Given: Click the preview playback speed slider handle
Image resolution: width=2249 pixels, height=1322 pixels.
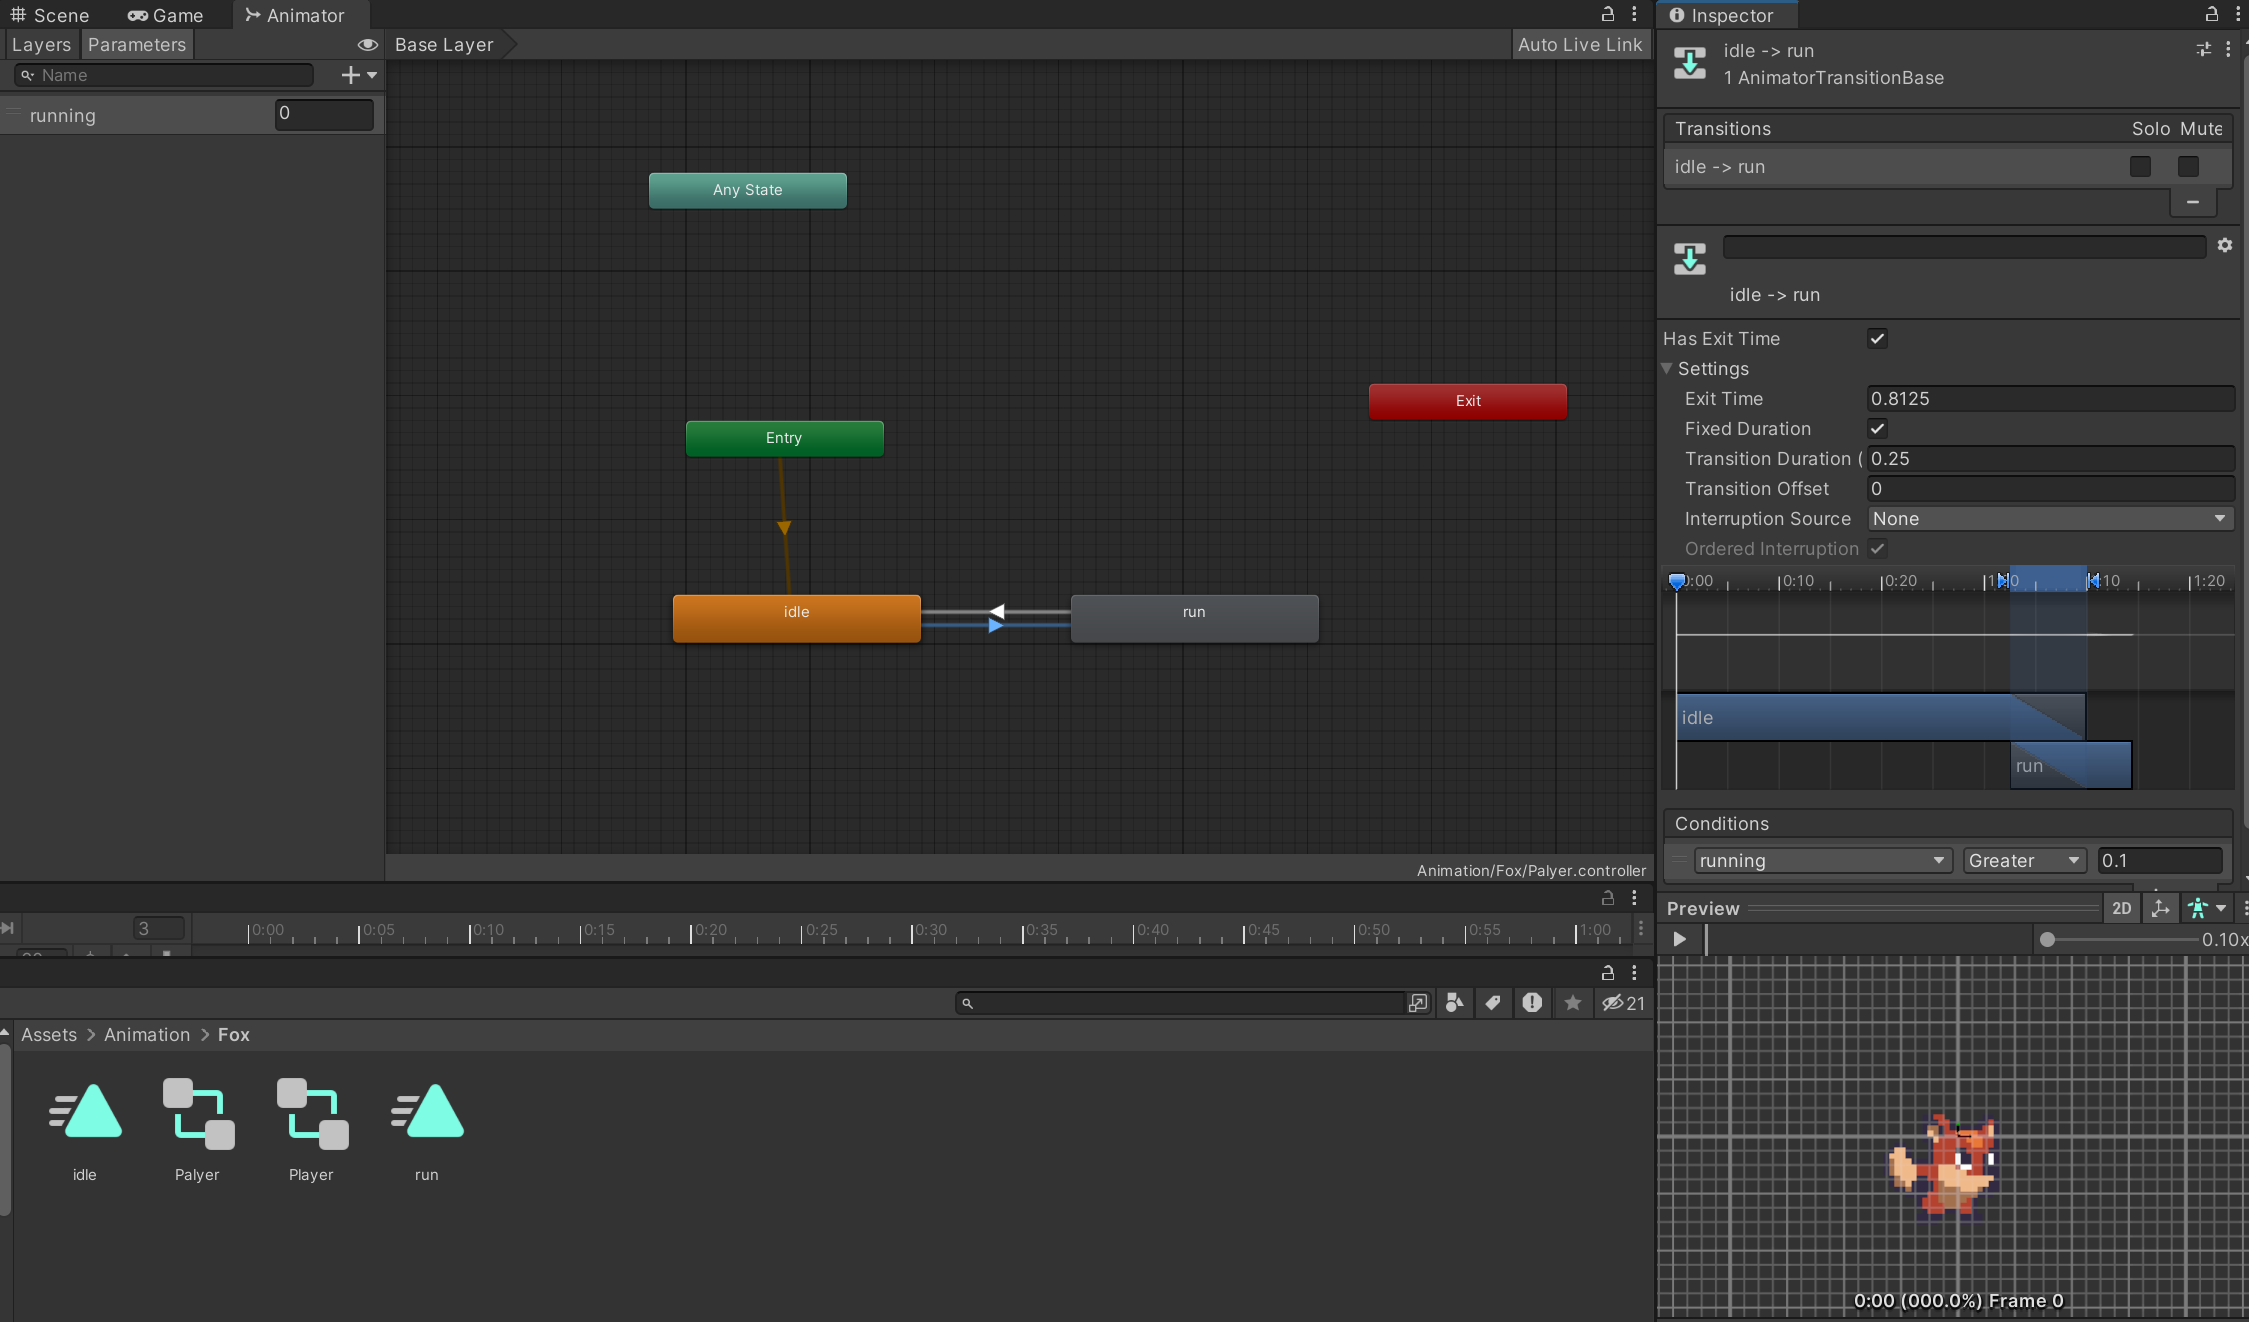Looking at the screenshot, I should 2047,939.
